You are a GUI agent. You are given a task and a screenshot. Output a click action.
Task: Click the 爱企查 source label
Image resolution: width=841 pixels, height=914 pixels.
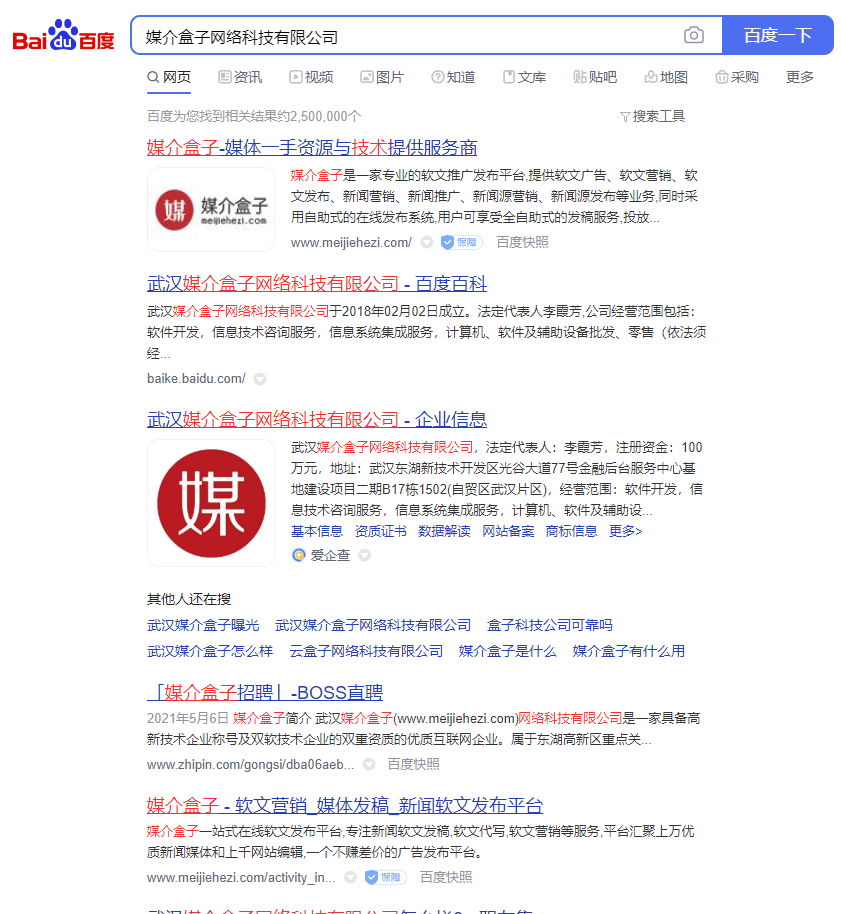330,555
